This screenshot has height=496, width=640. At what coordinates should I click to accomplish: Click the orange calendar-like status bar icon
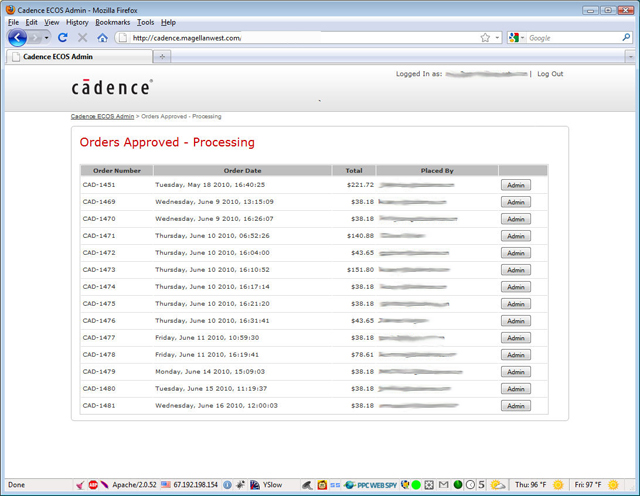322,485
